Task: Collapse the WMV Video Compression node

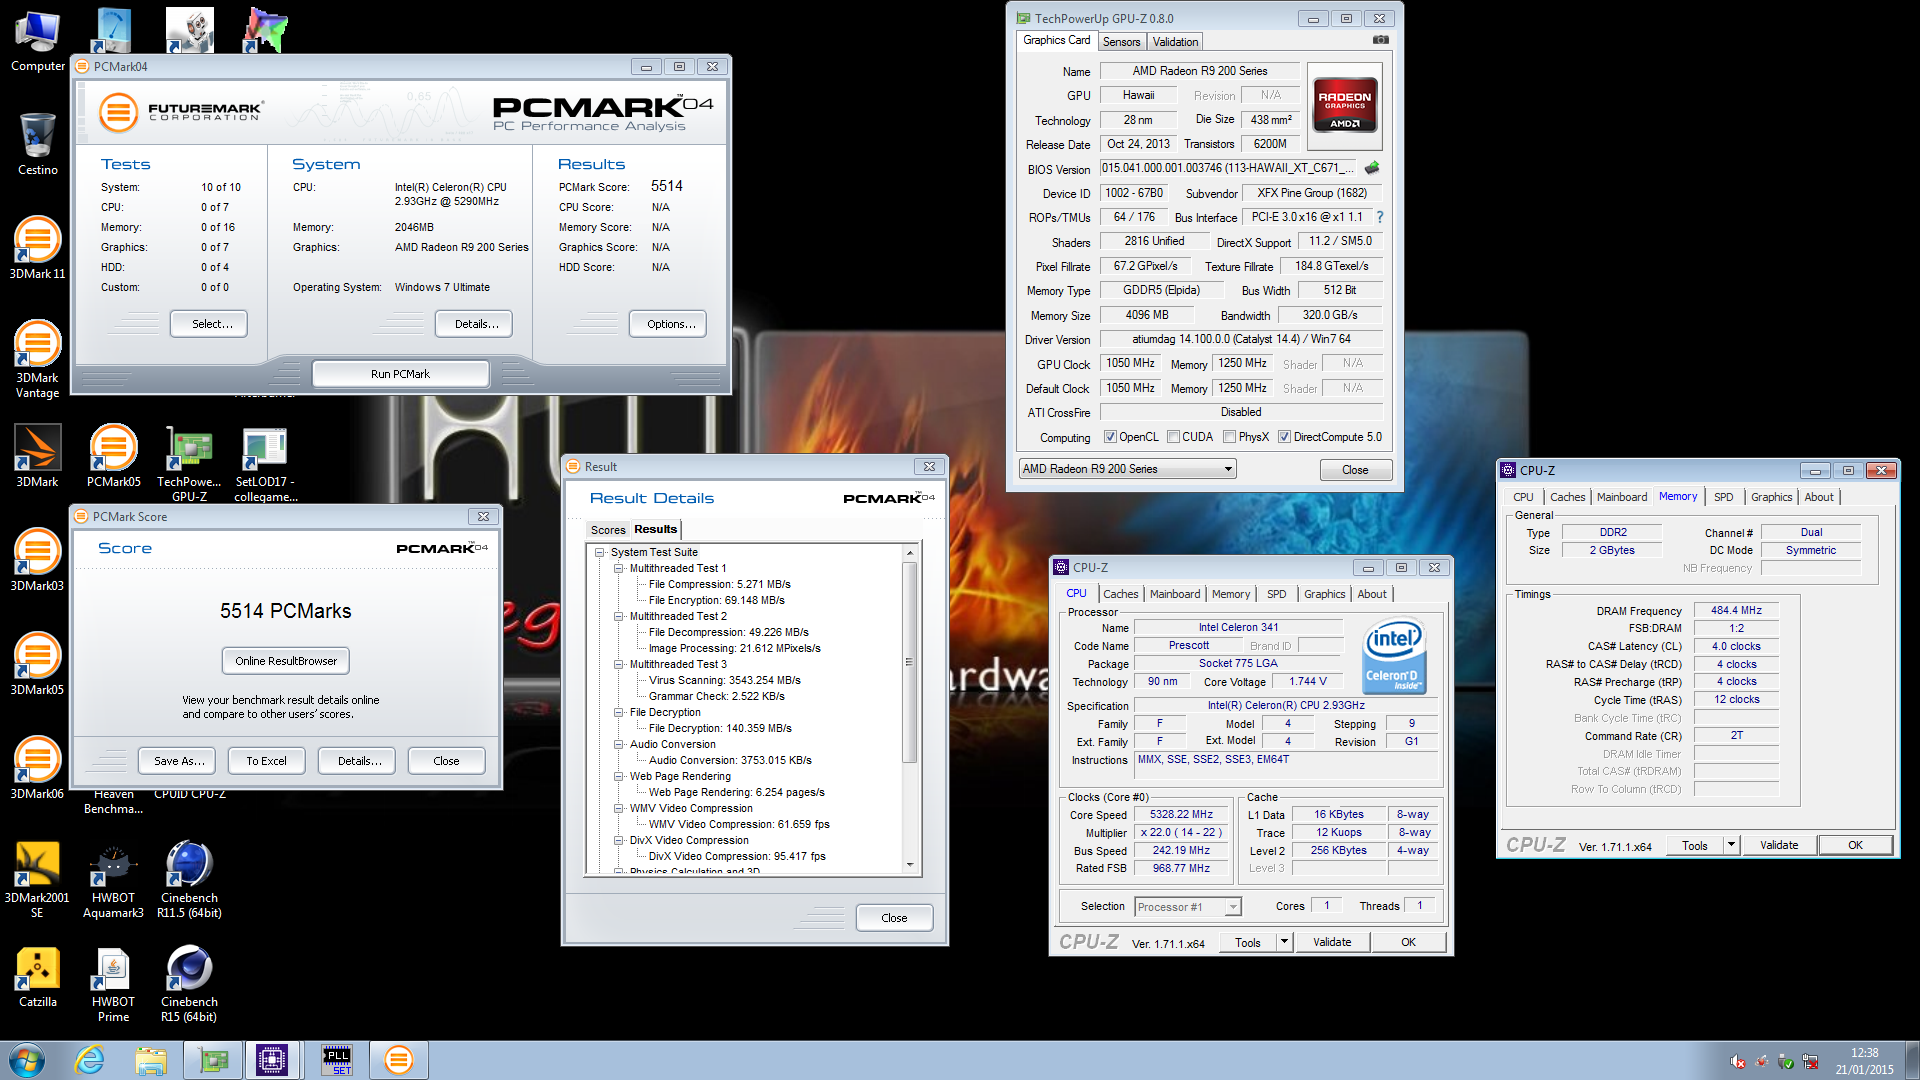Action: 619,808
